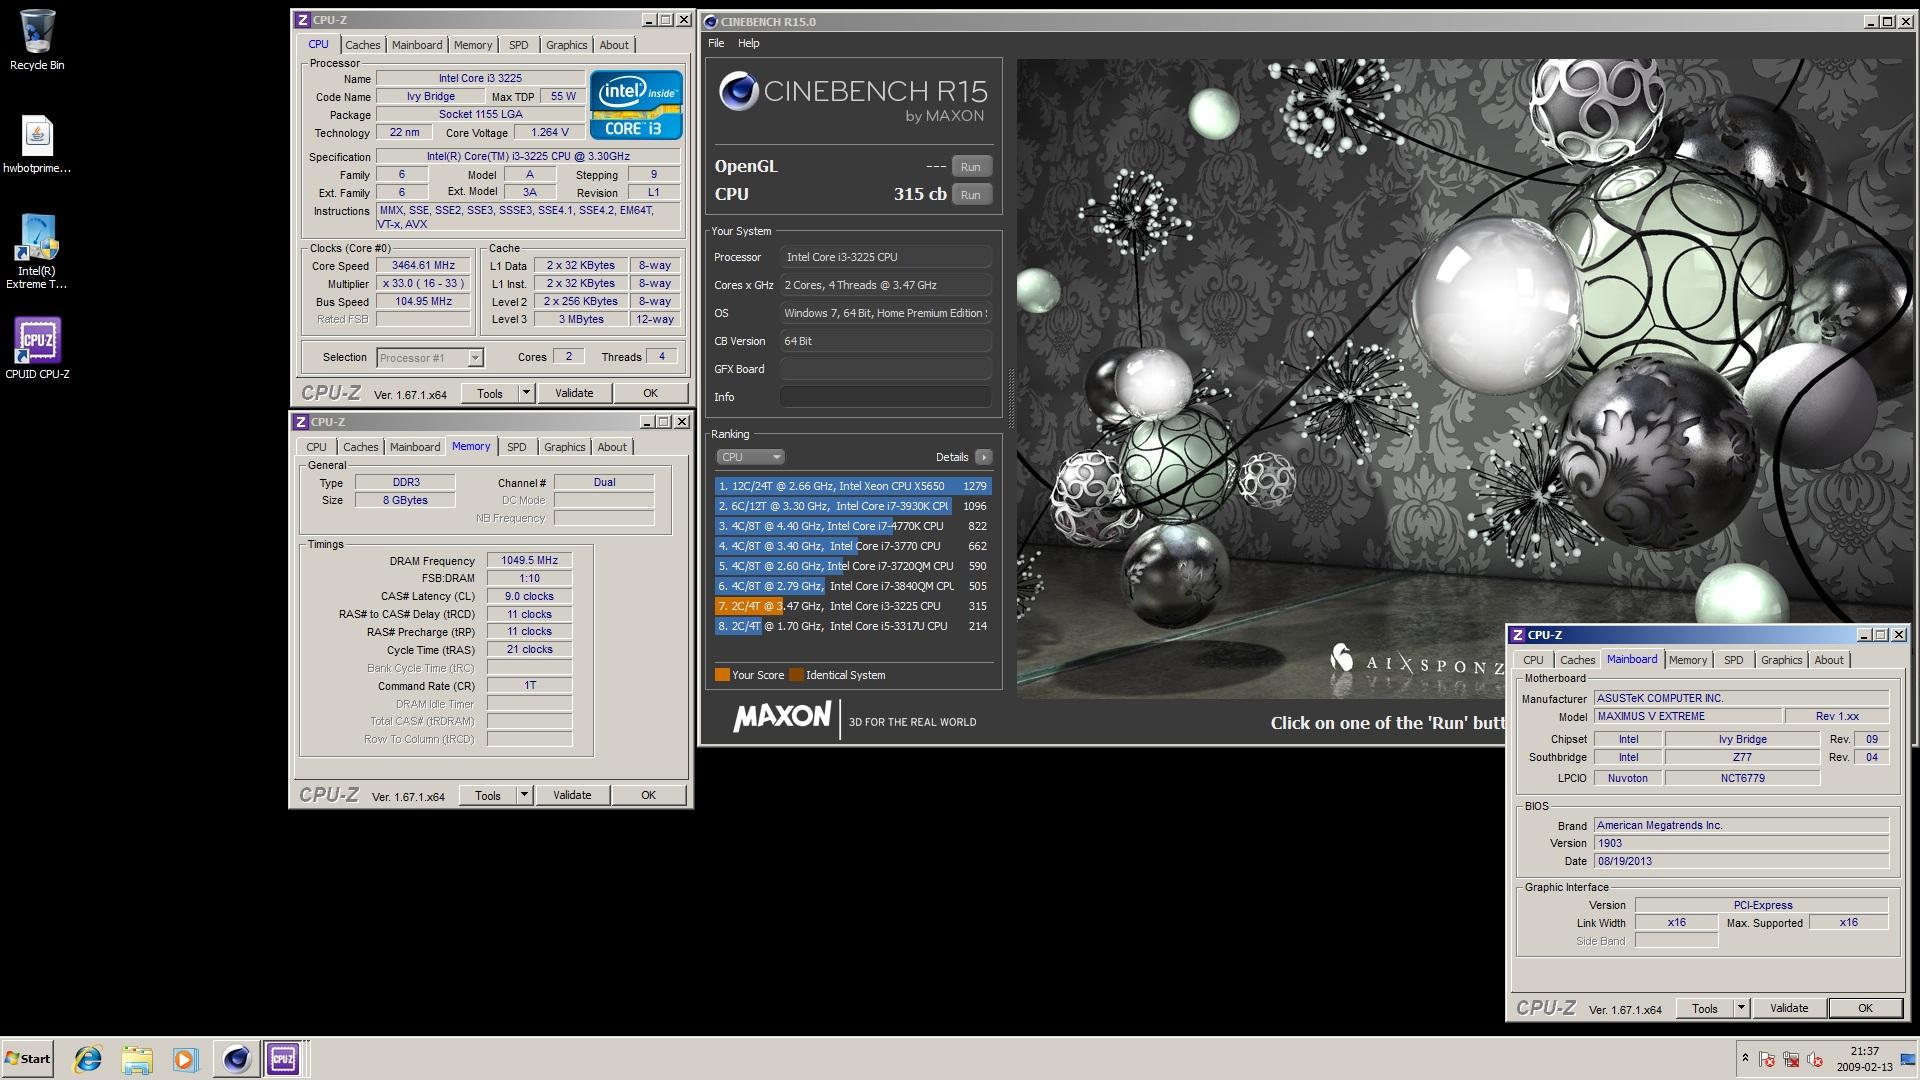Open Graphics tab in the Mainboard CPU-Z window
The width and height of the screenshot is (1920, 1080).
pos(1781,660)
